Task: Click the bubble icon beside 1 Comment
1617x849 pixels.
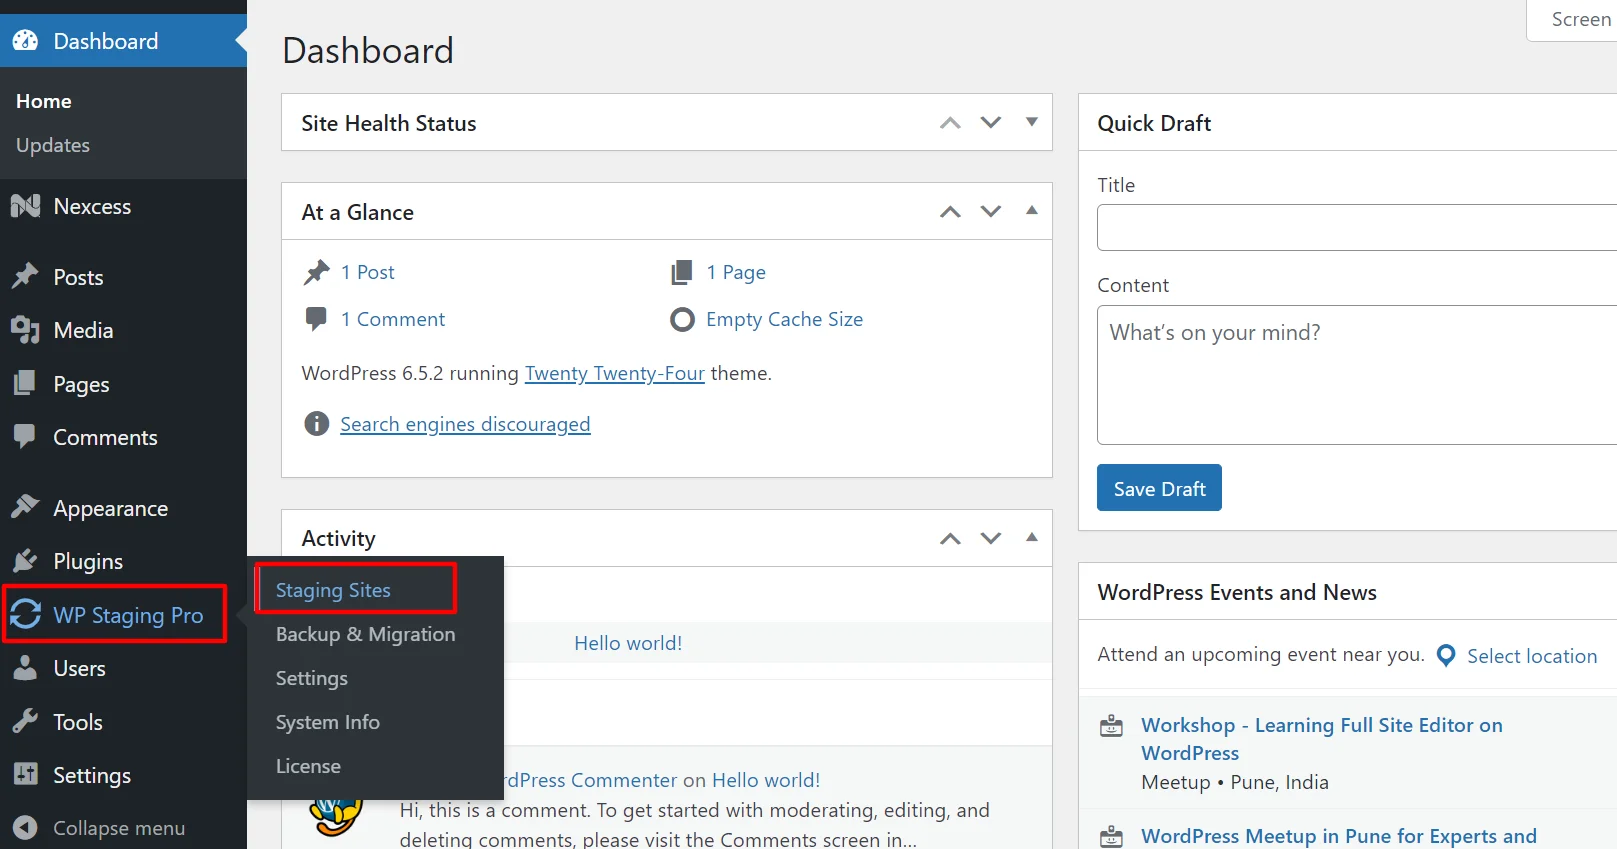Action: pyautogui.click(x=316, y=319)
